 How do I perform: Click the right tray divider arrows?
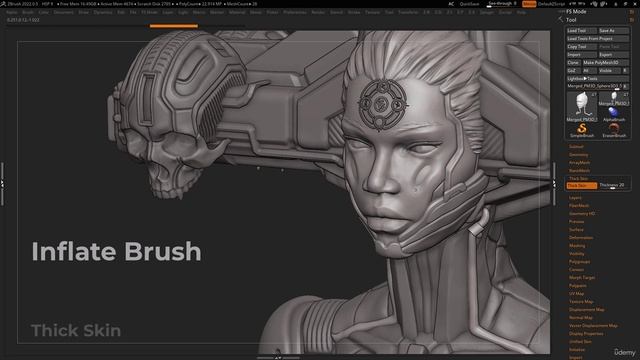(554, 184)
